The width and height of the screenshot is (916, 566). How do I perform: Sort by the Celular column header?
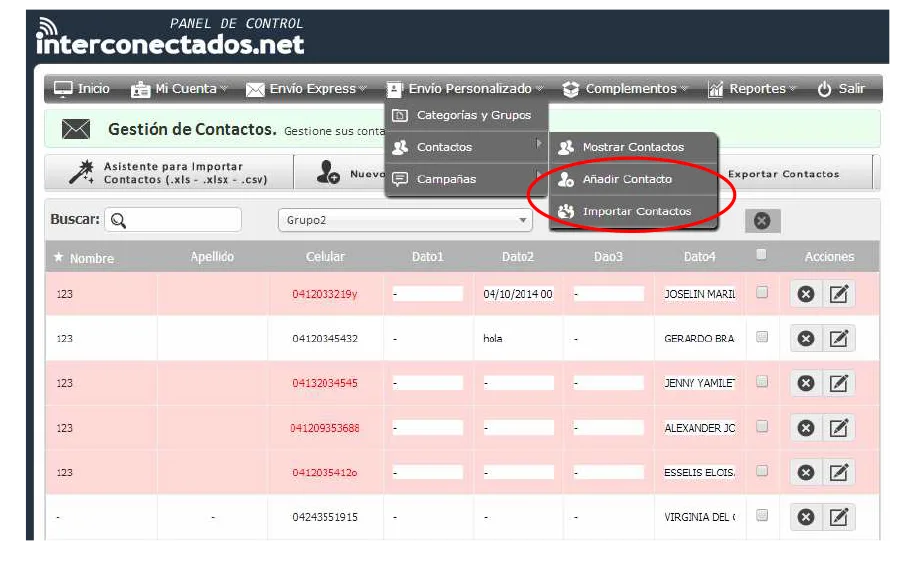pyautogui.click(x=325, y=257)
